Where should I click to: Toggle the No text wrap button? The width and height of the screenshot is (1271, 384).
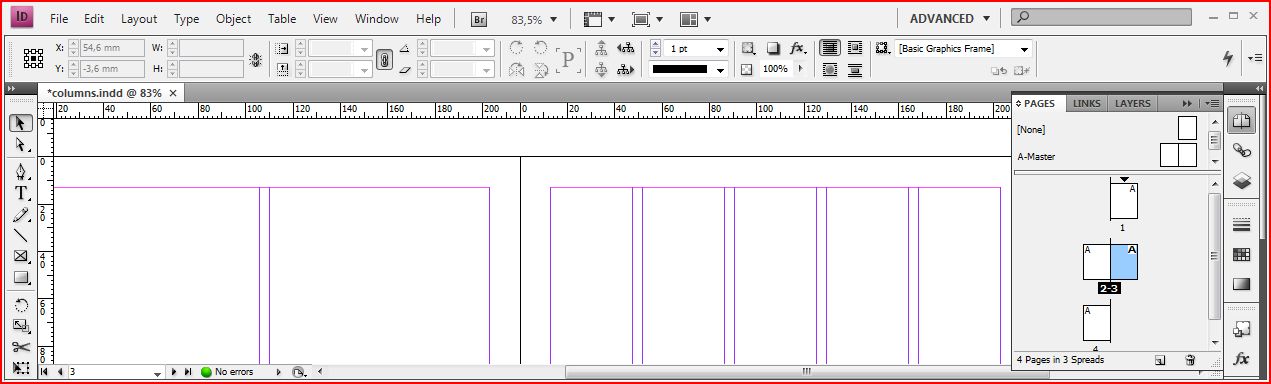click(x=830, y=48)
